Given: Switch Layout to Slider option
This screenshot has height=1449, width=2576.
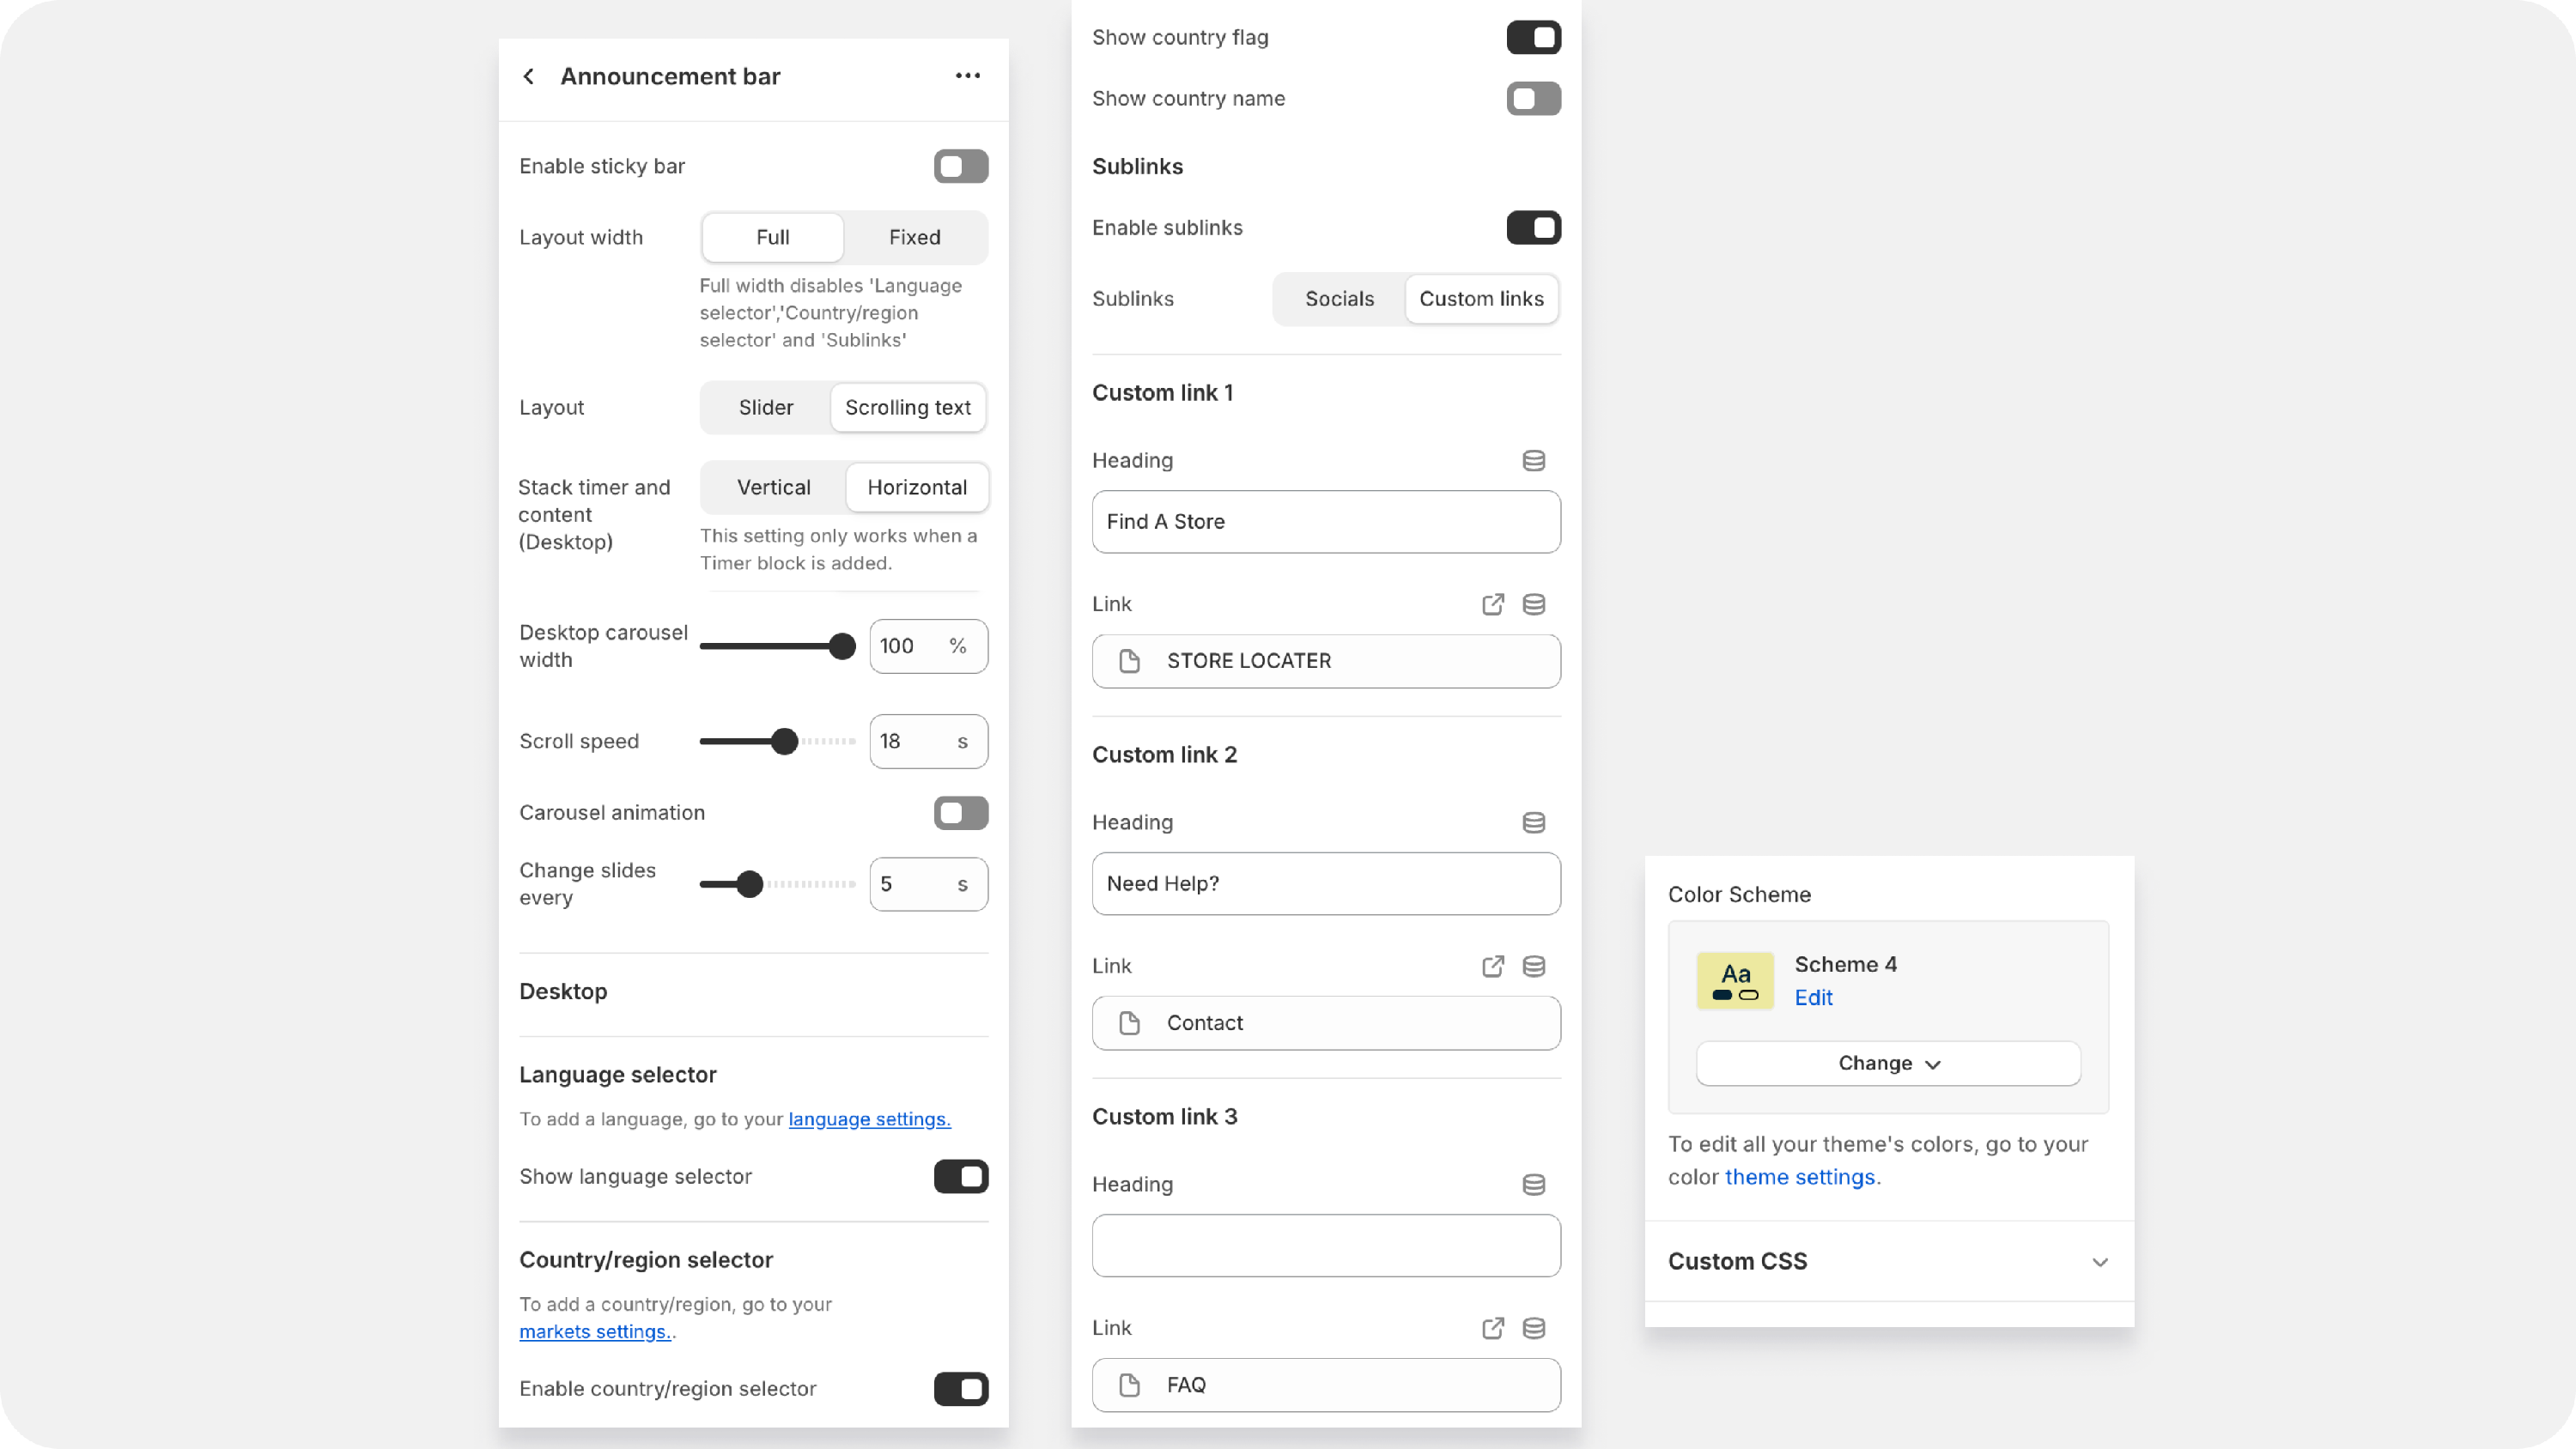Looking at the screenshot, I should point(765,407).
